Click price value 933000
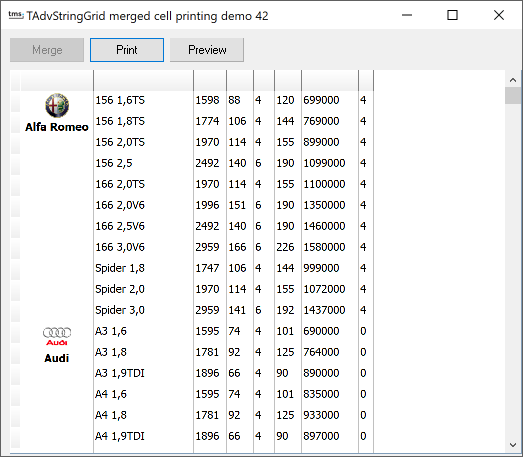Viewport: 523px width, 457px height. point(321,415)
